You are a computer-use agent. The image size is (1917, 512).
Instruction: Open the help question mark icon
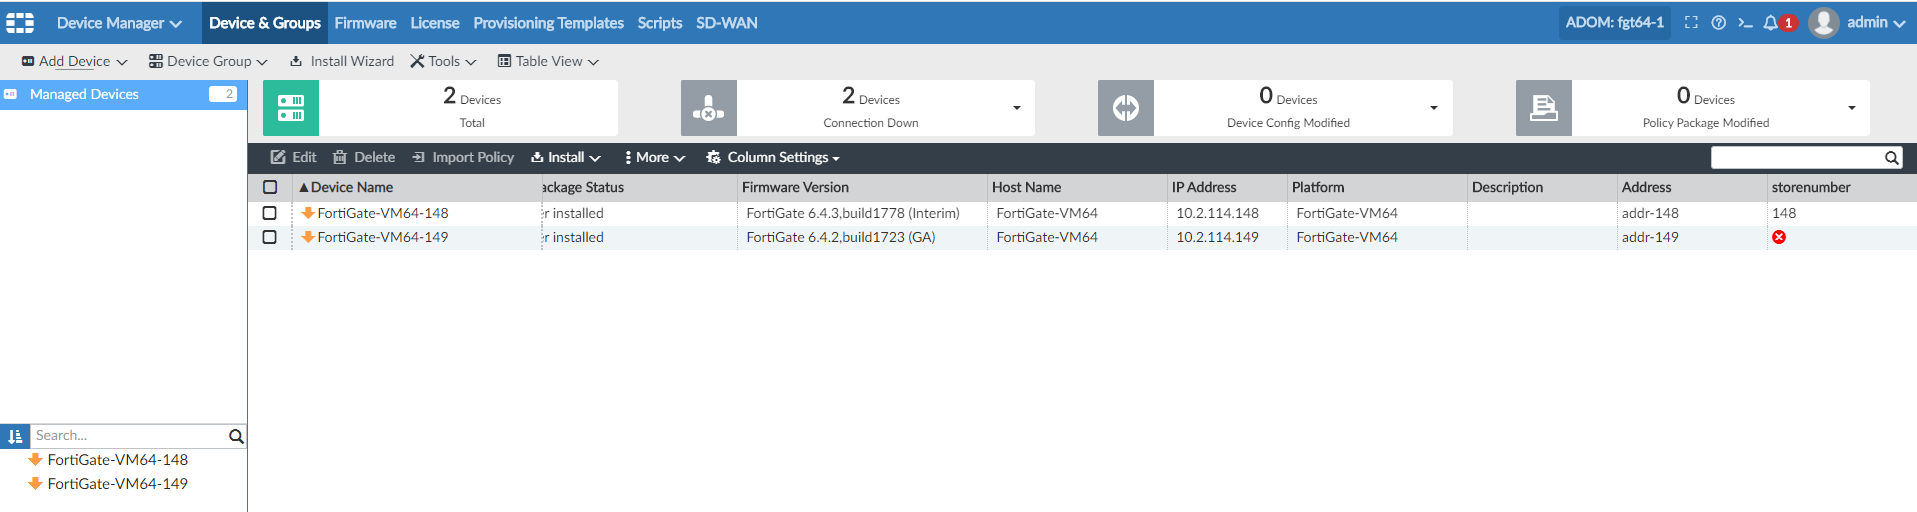(1718, 22)
